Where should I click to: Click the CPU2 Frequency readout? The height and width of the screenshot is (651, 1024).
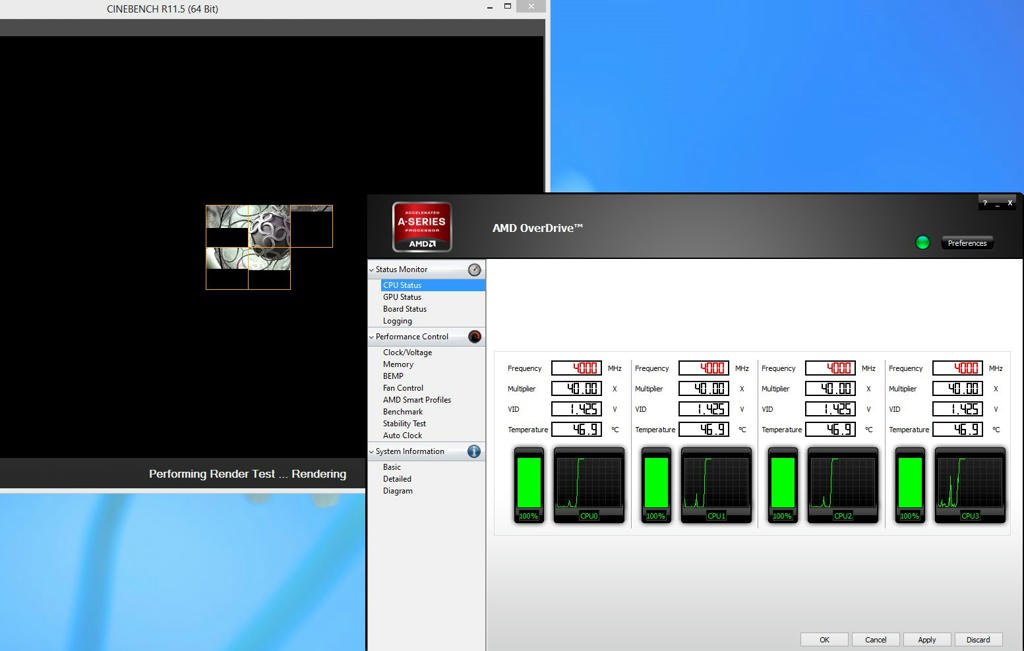(x=831, y=368)
